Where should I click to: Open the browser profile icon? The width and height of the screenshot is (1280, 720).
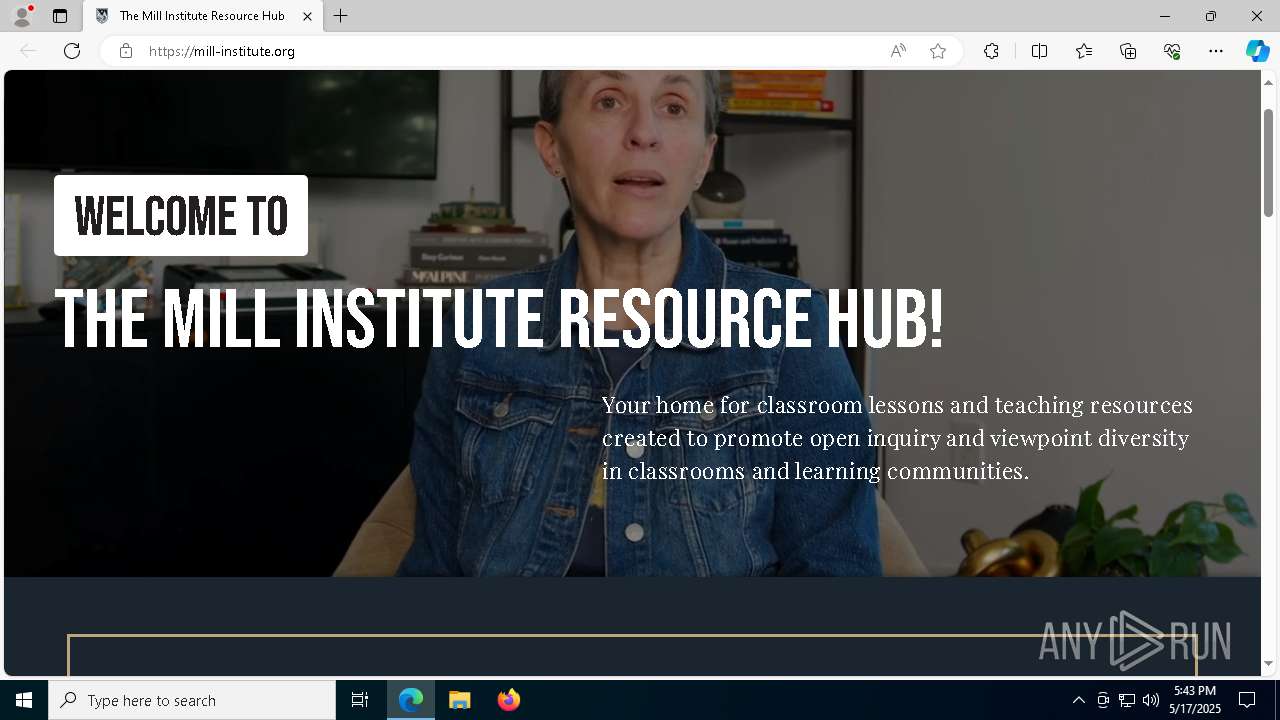[x=22, y=16]
